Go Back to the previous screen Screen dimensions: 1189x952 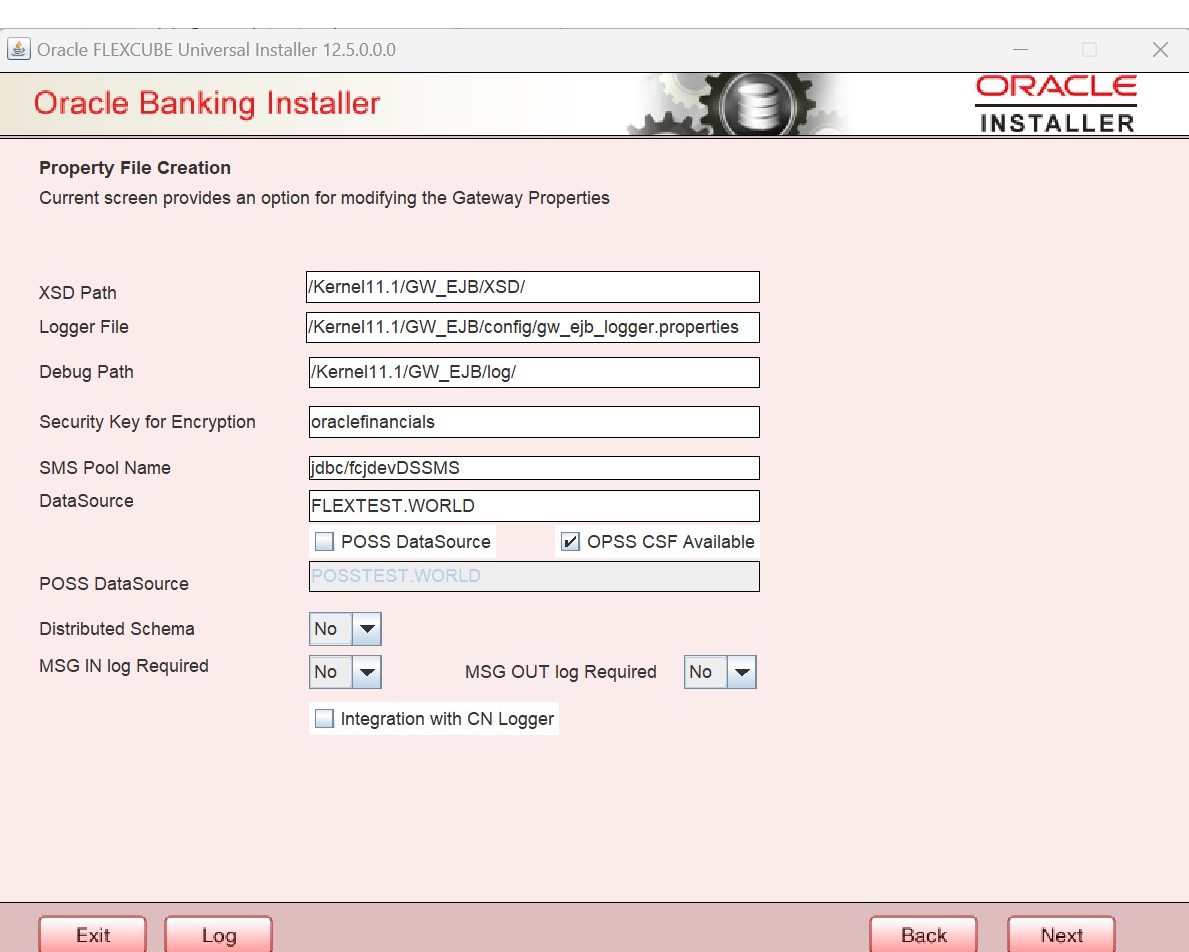(x=924, y=935)
